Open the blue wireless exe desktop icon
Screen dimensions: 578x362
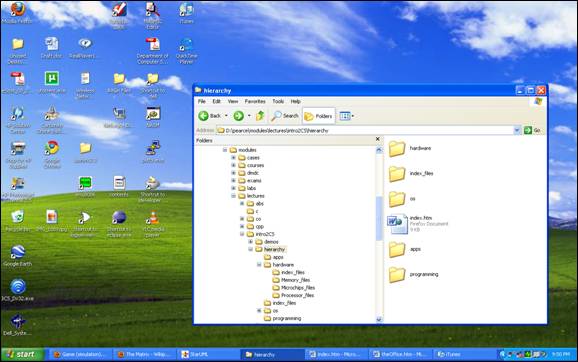pos(17,290)
